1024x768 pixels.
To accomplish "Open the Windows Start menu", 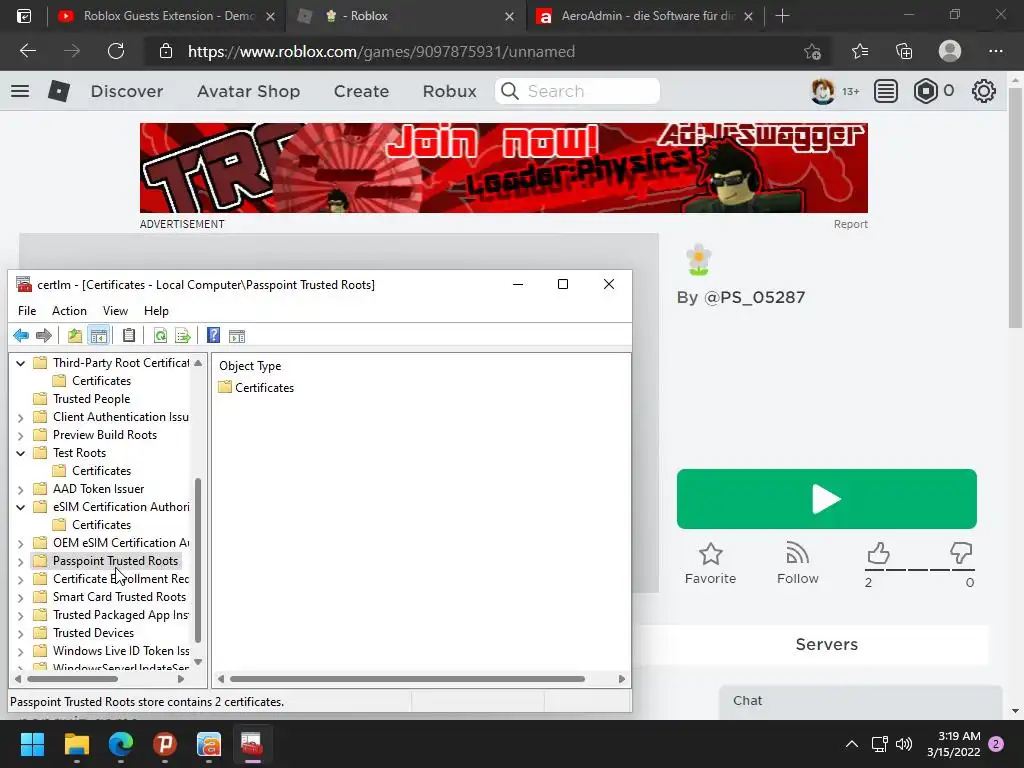I will (32, 744).
